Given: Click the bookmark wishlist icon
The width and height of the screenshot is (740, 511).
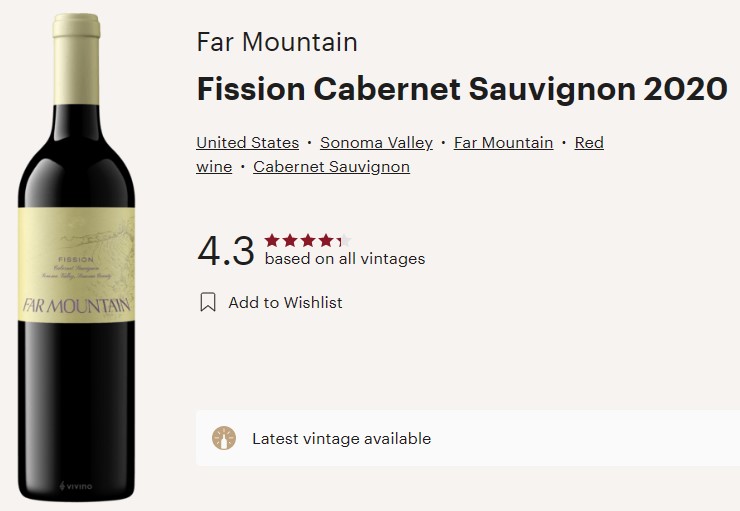Looking at the screenshot, I should coord(208,302).
